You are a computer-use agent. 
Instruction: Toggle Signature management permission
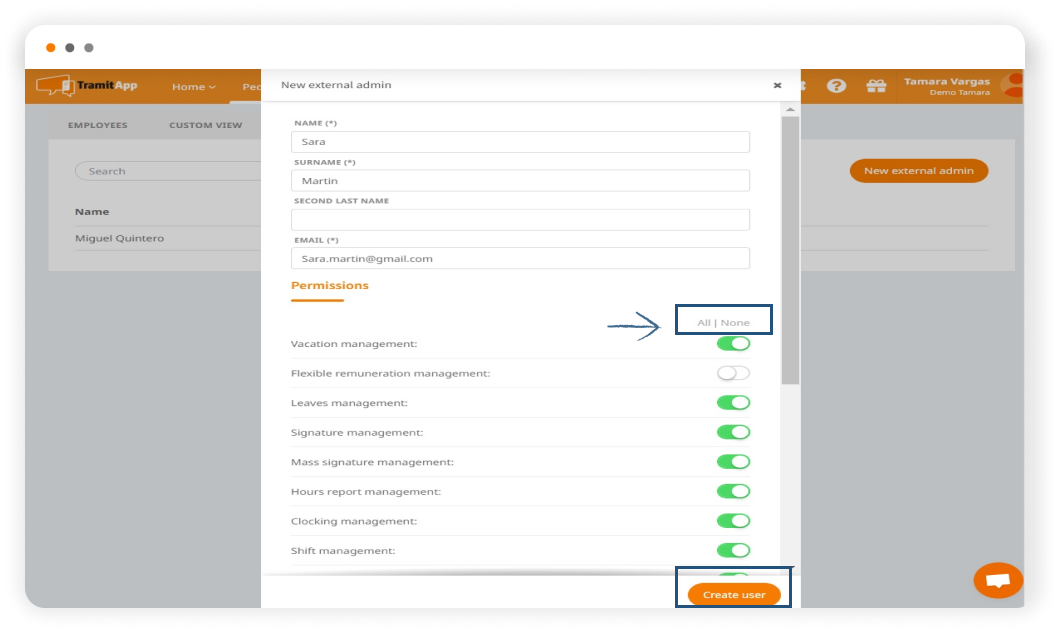733,432
